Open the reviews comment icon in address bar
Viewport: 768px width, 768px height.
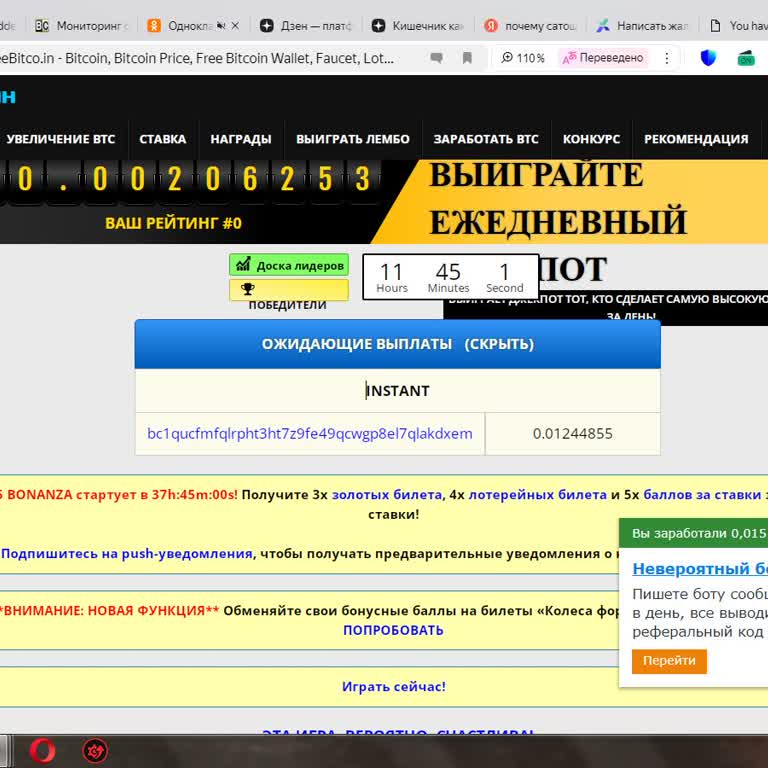coord(436,58)
